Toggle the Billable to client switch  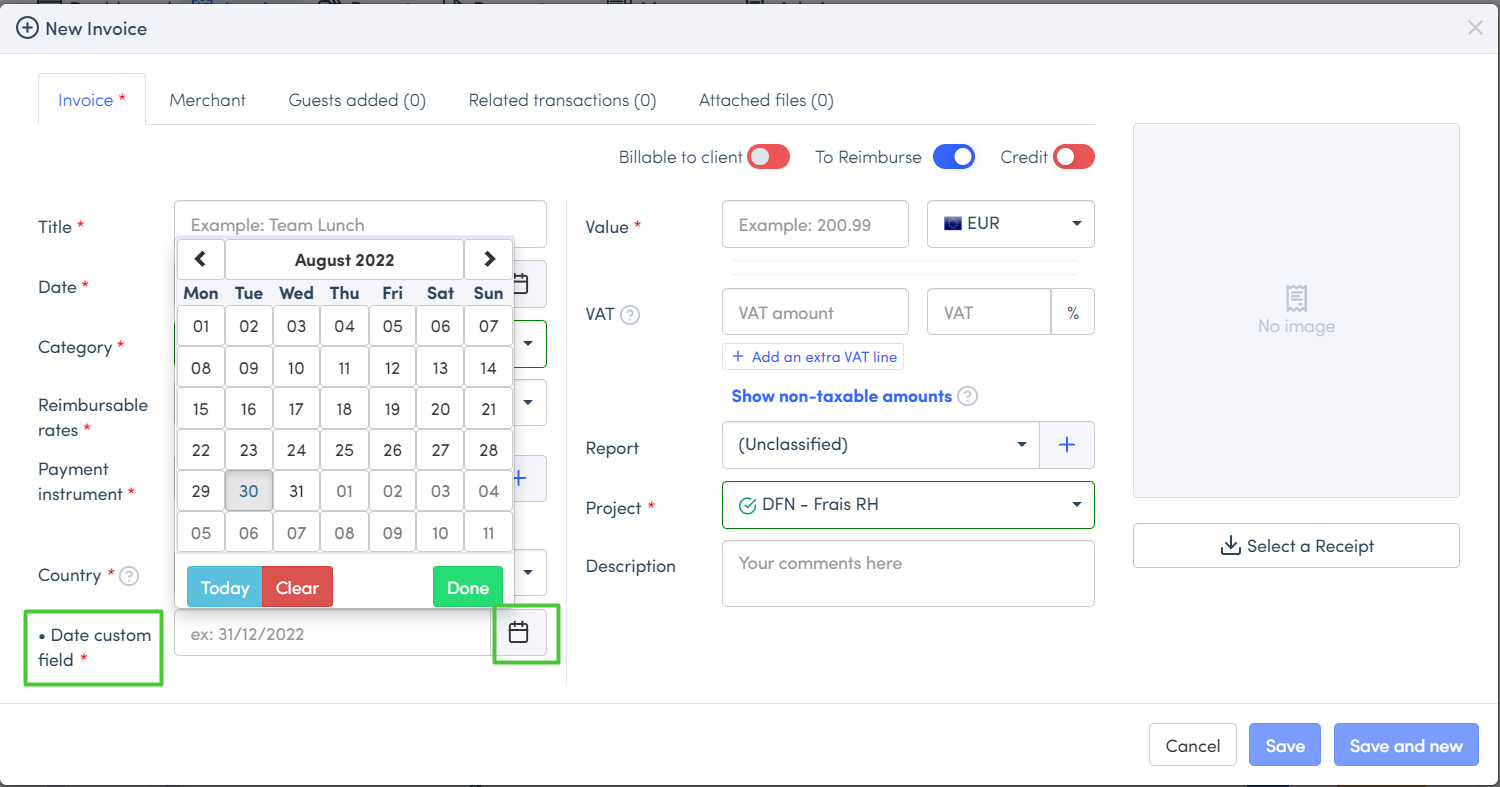[x=769, y=157]
